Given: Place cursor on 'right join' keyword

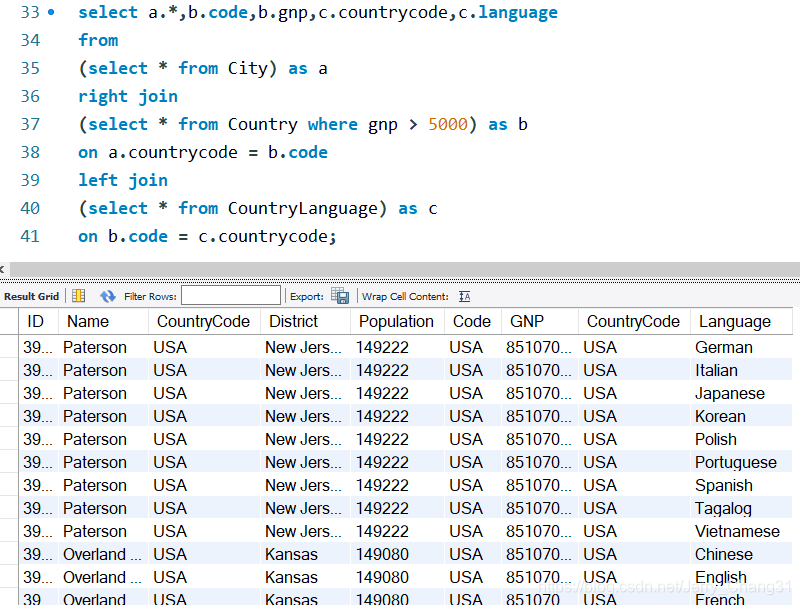Looking at the screenshot, I should click(x=128, y=96).
